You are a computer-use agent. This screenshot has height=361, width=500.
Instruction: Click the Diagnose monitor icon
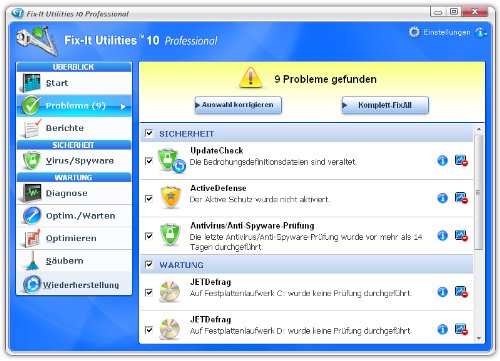tap(31, 193)
